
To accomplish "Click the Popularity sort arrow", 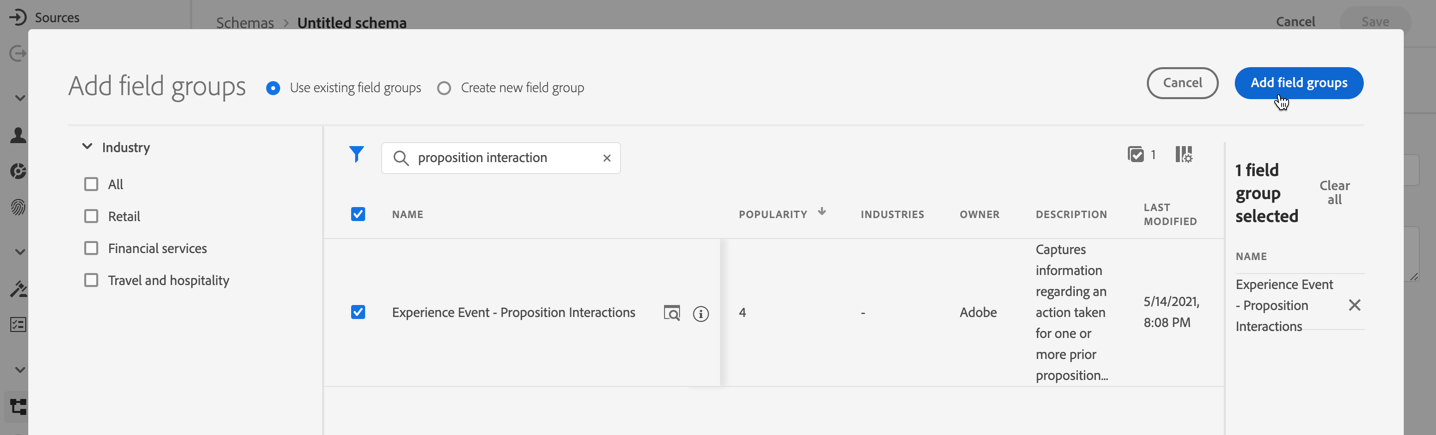I will coord(822,212).
